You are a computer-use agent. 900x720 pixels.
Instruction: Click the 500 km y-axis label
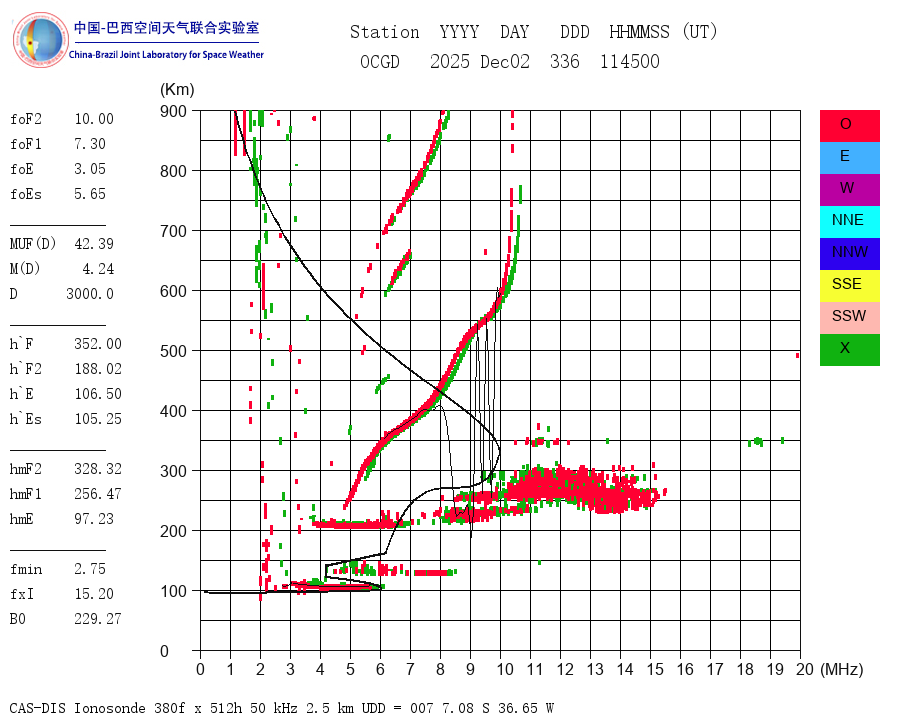[173, 351]
